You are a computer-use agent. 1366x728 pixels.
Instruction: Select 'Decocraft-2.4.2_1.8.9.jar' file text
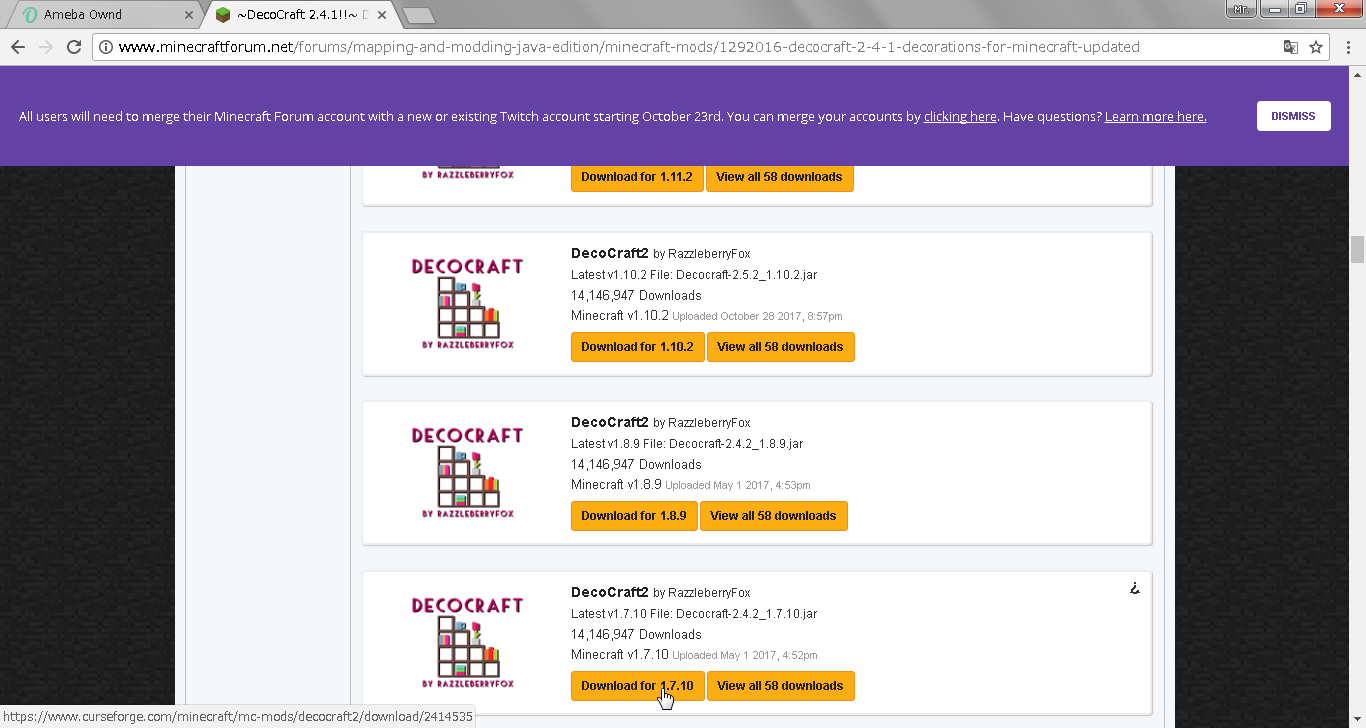(736, 444)
